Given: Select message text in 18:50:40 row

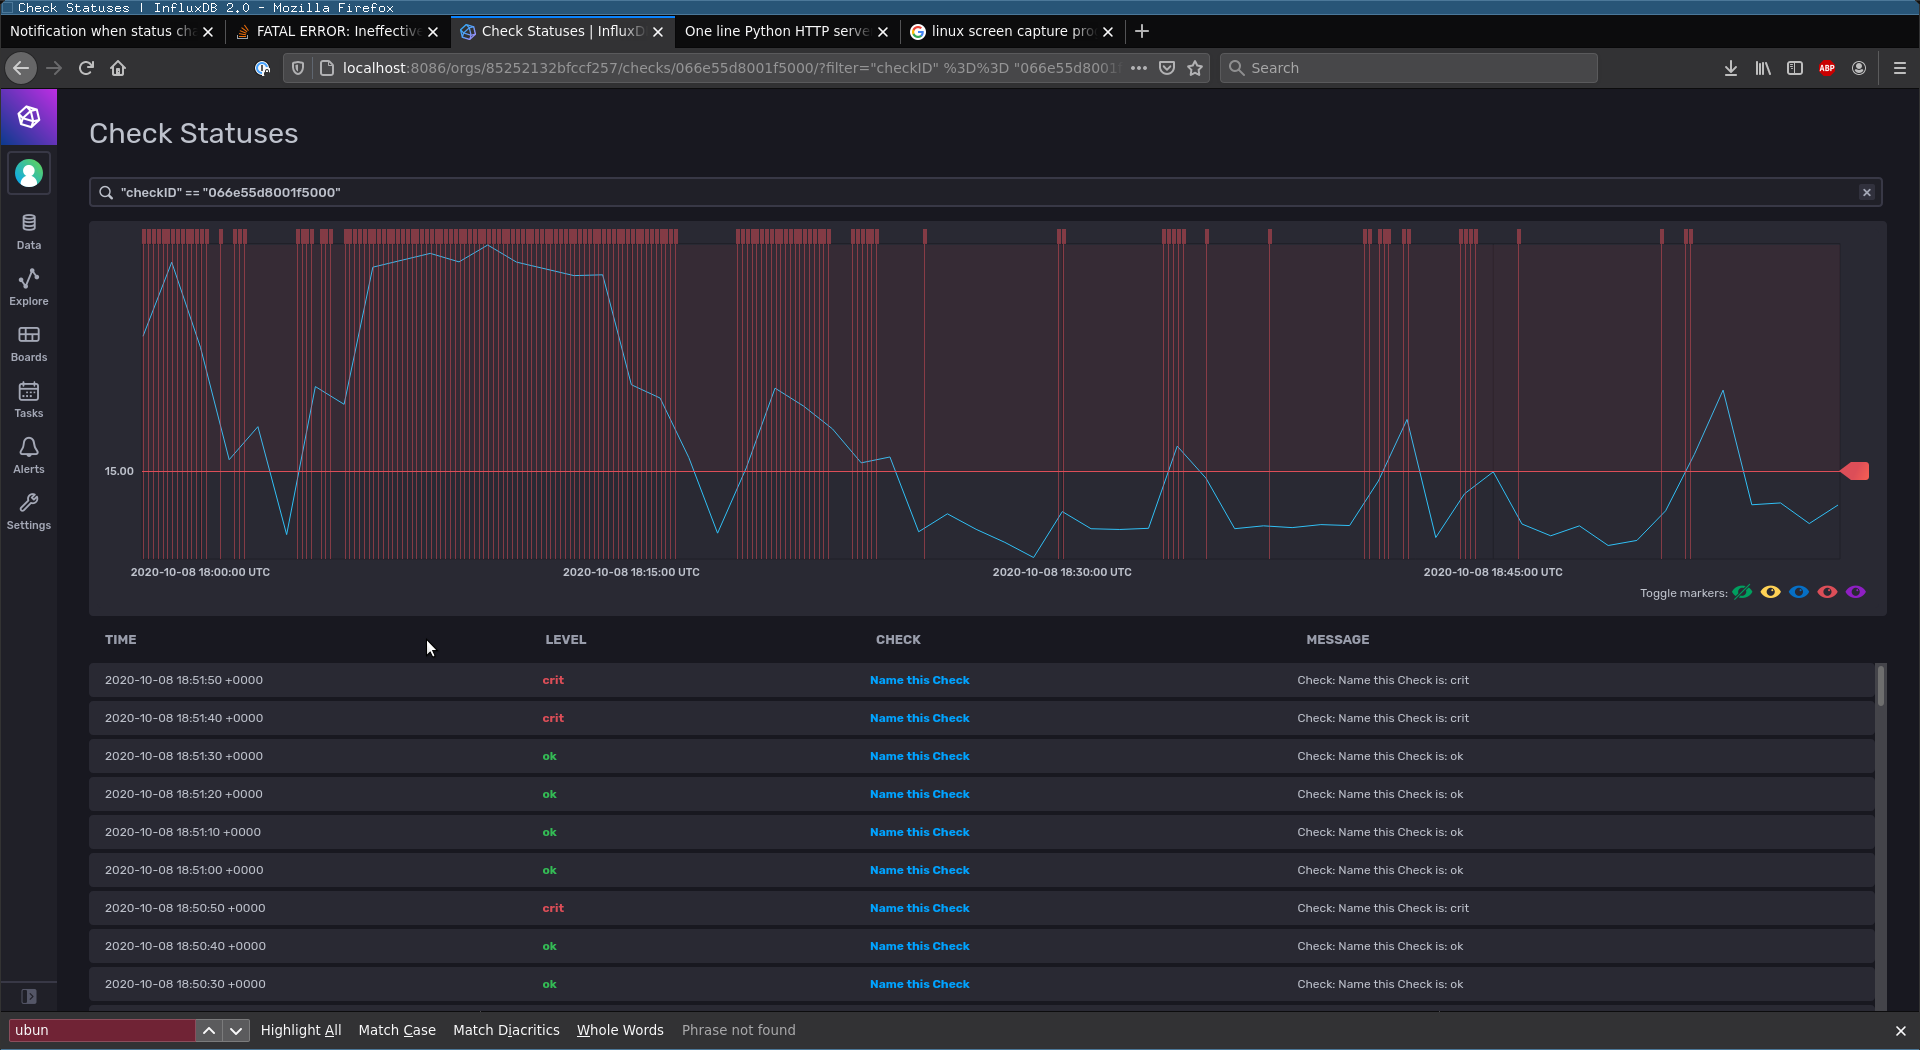Looking at the screenshot, I should pos(1380,946).
